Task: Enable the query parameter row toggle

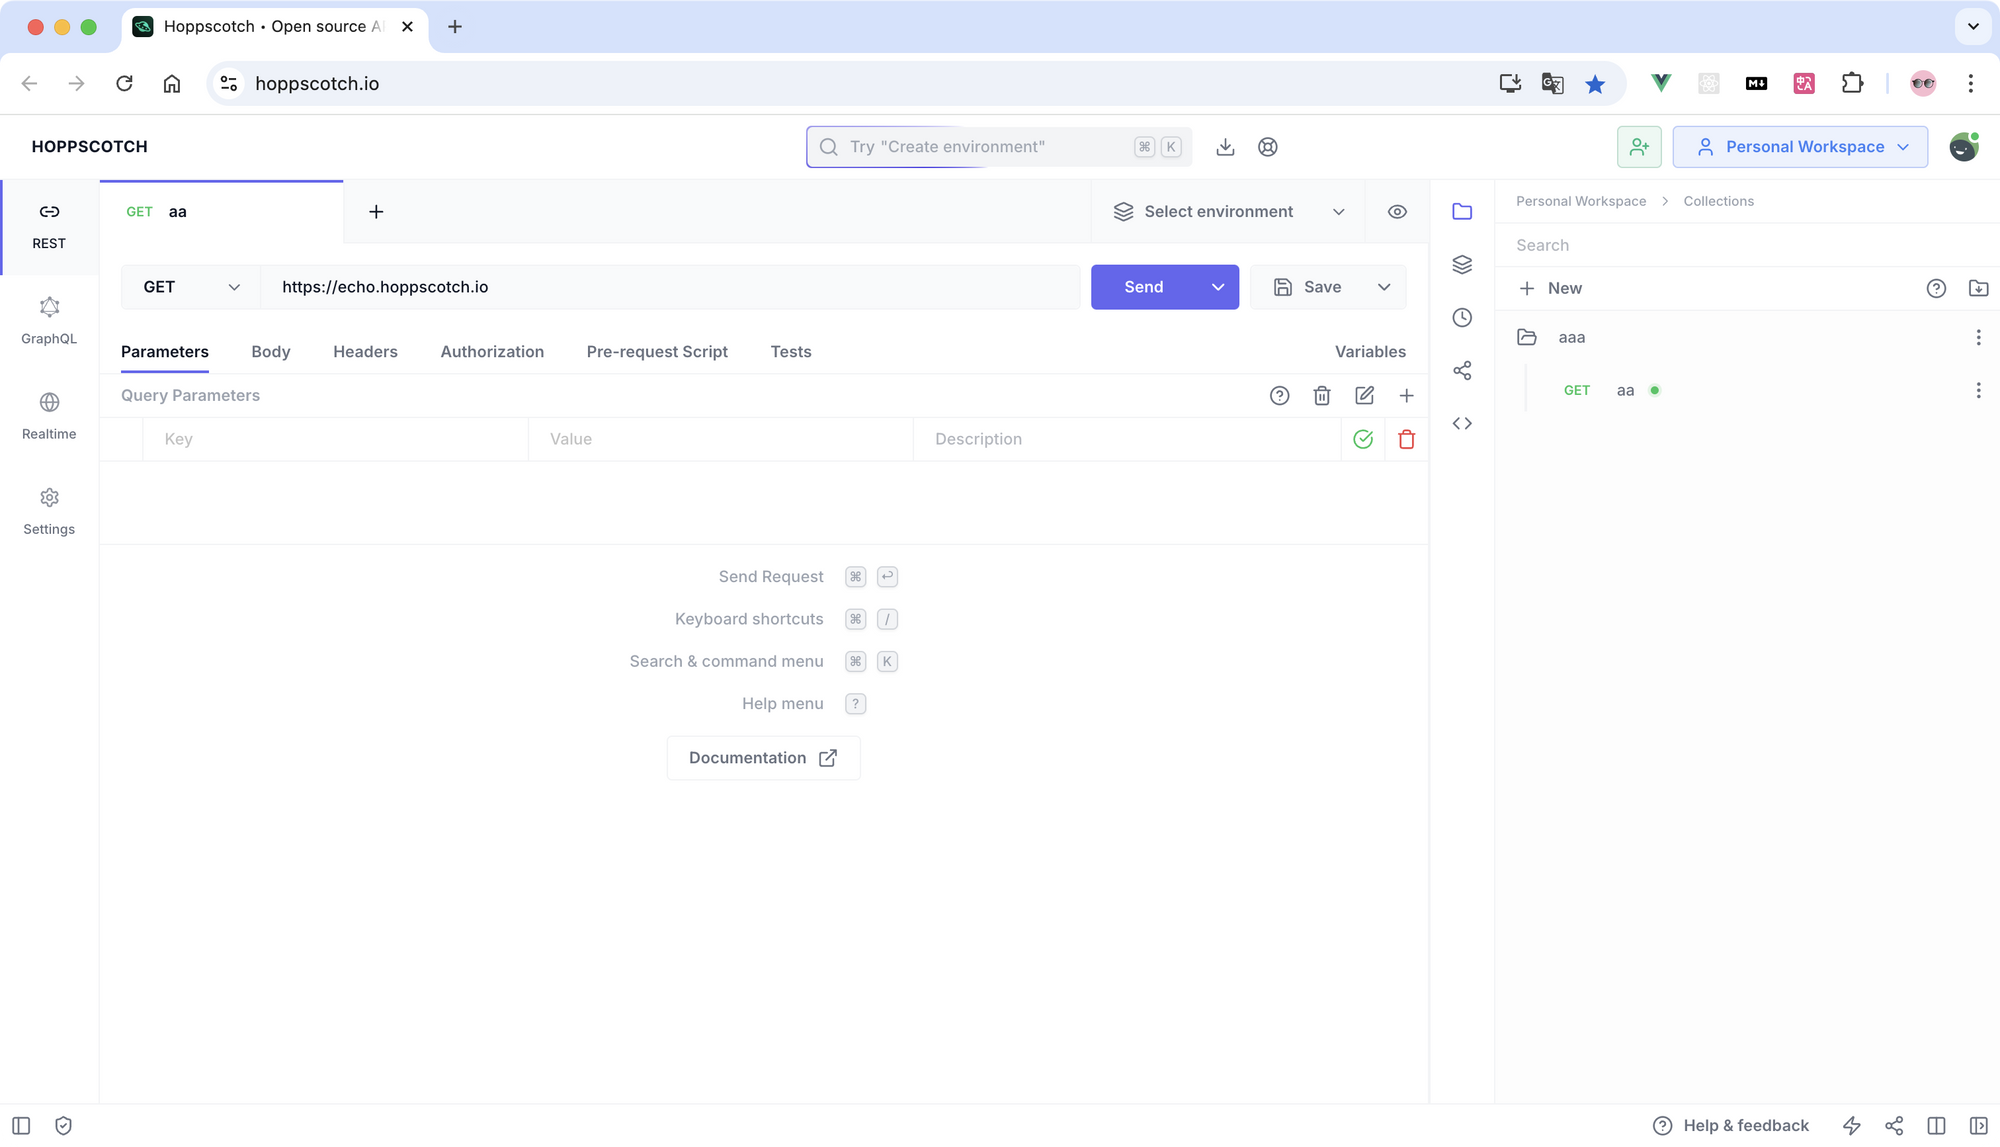Action: [1364, 438]
